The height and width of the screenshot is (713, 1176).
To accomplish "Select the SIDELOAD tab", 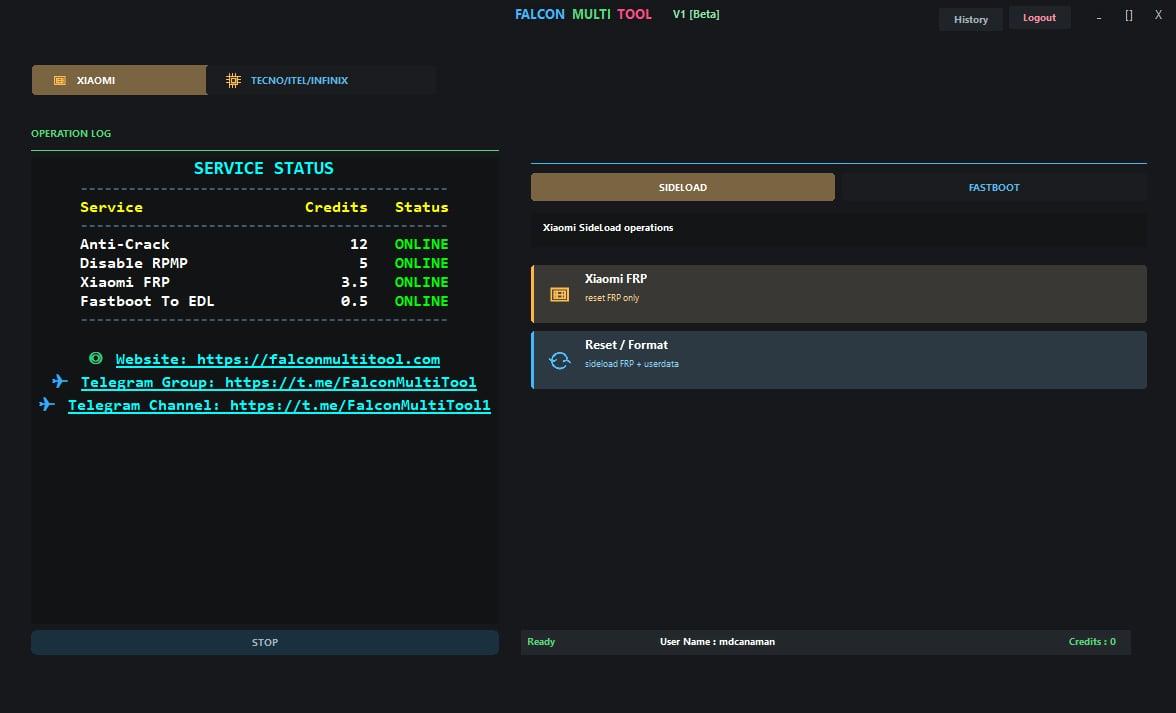I will click(x=682, y=187).
